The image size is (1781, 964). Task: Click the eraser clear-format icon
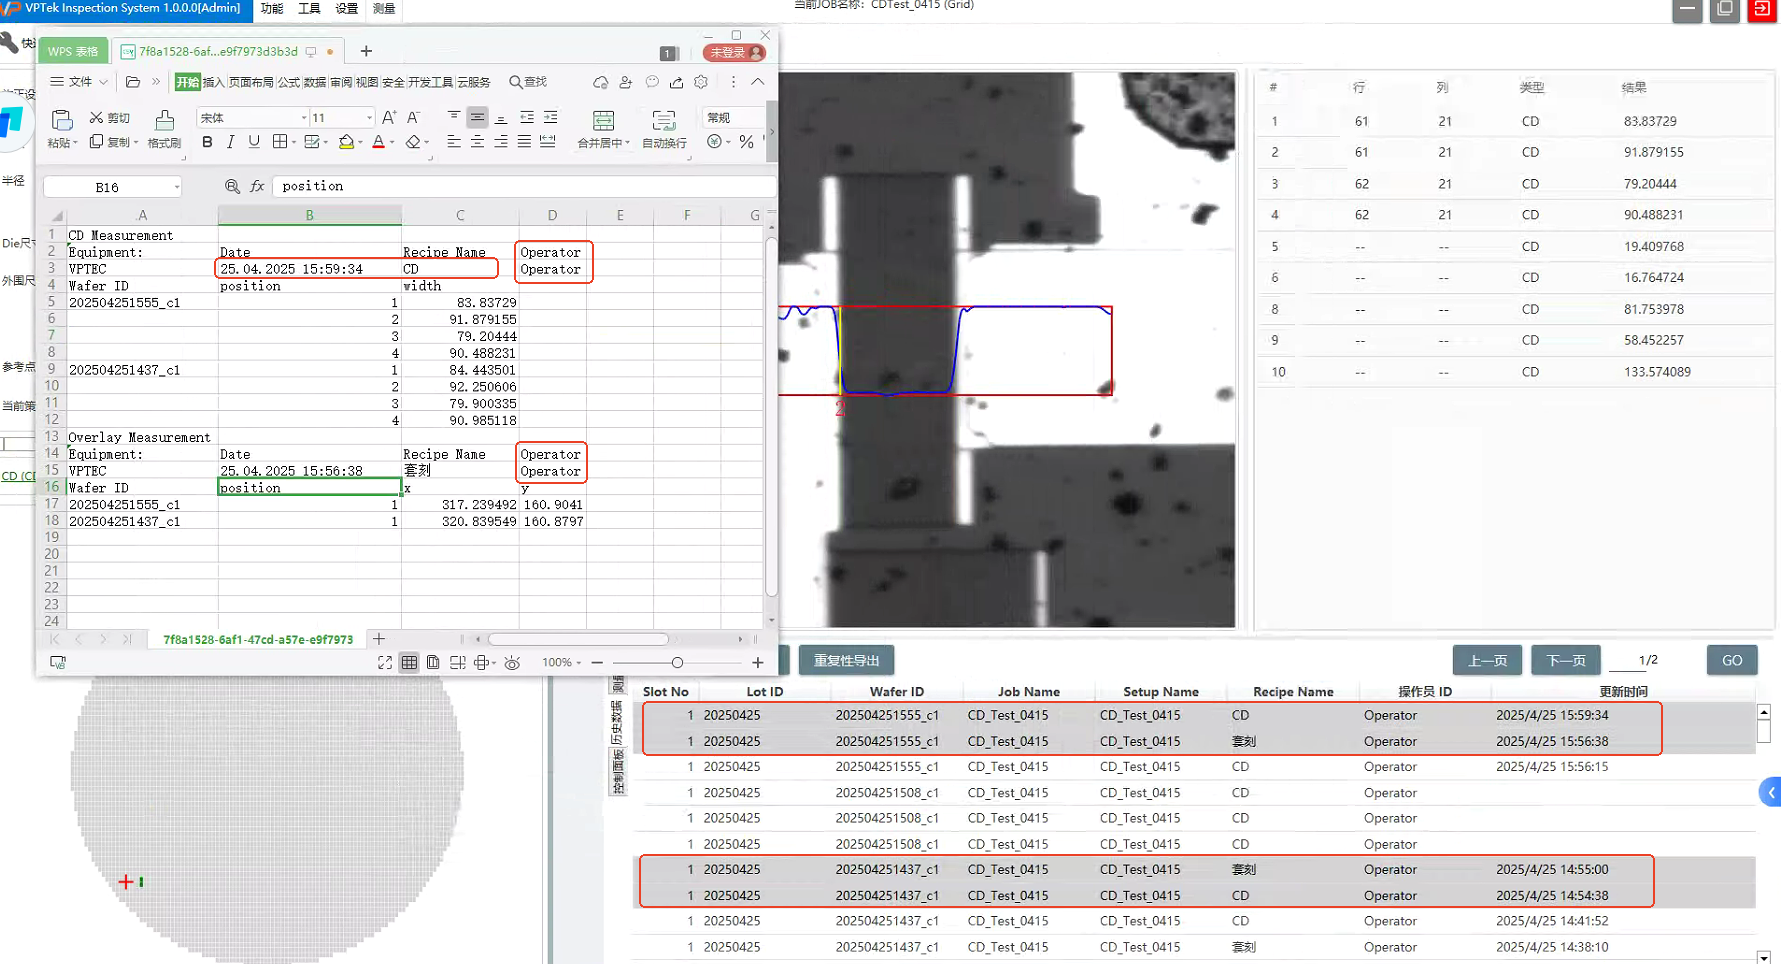[x=413, y=142]
